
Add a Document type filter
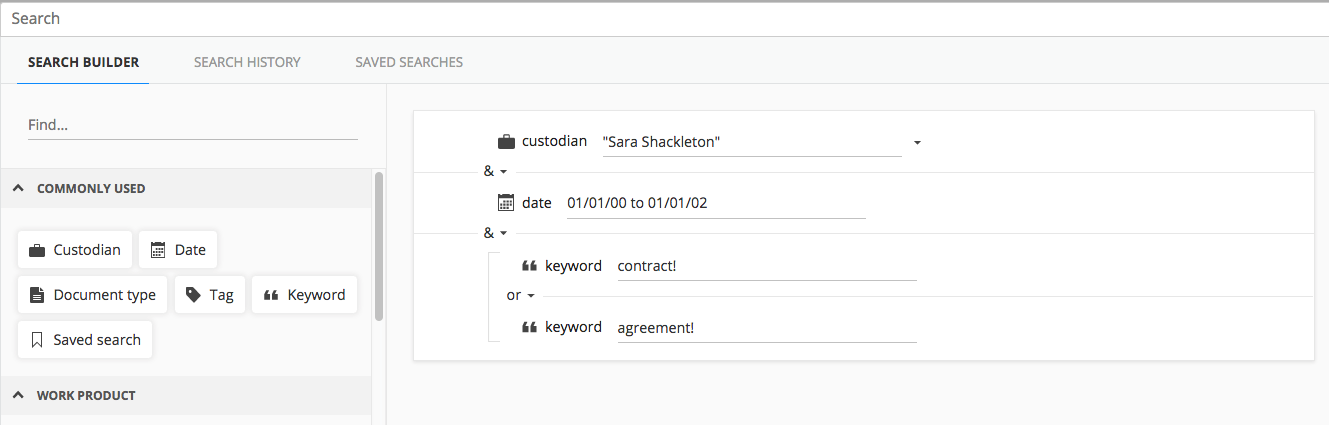(x=93, y=295)
